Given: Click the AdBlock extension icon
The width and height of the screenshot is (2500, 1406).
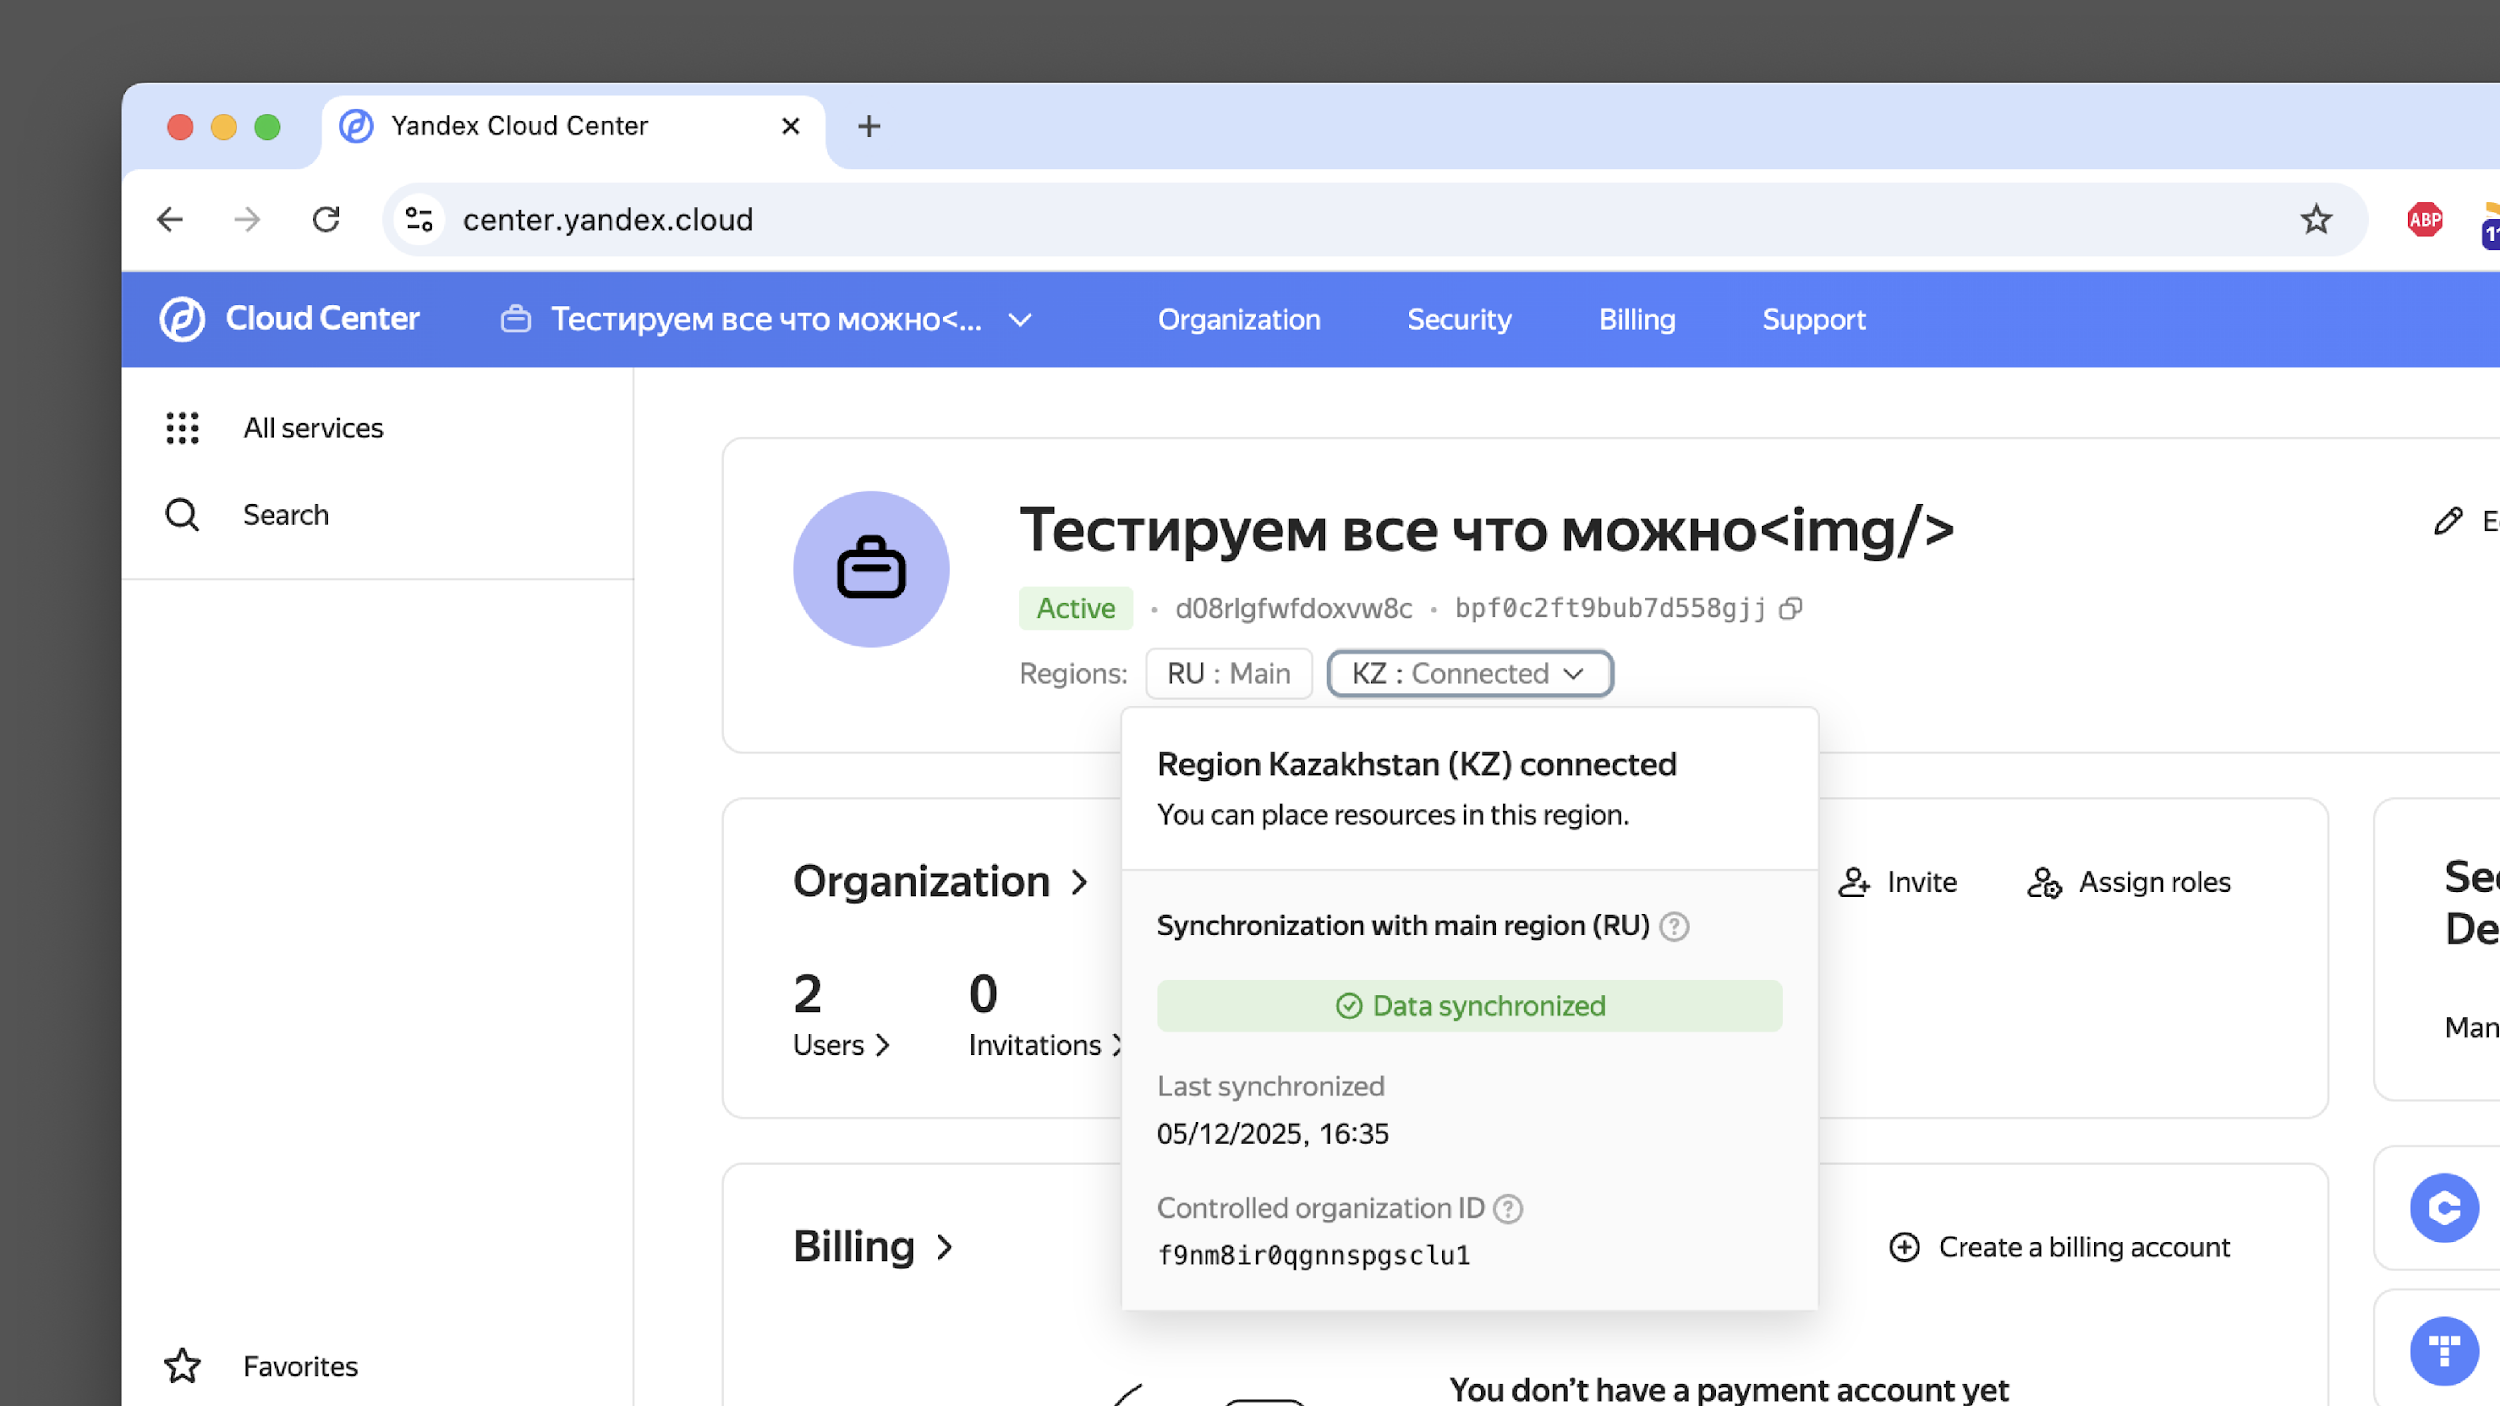Looking at the screenshot, I should click(2424, 219).
